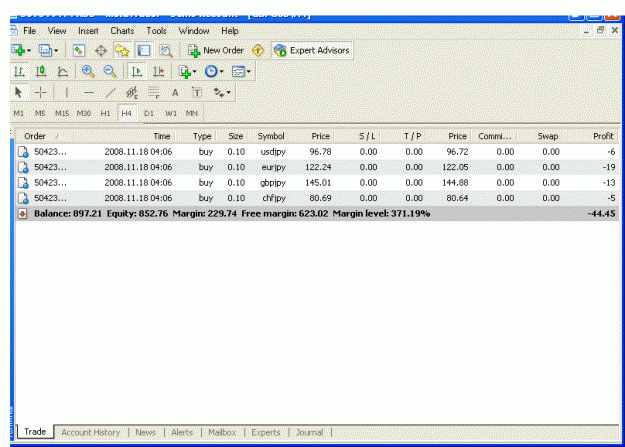Draw a Horizontal Line tool
The image size is (625, 447).
(x=89, y=93)
